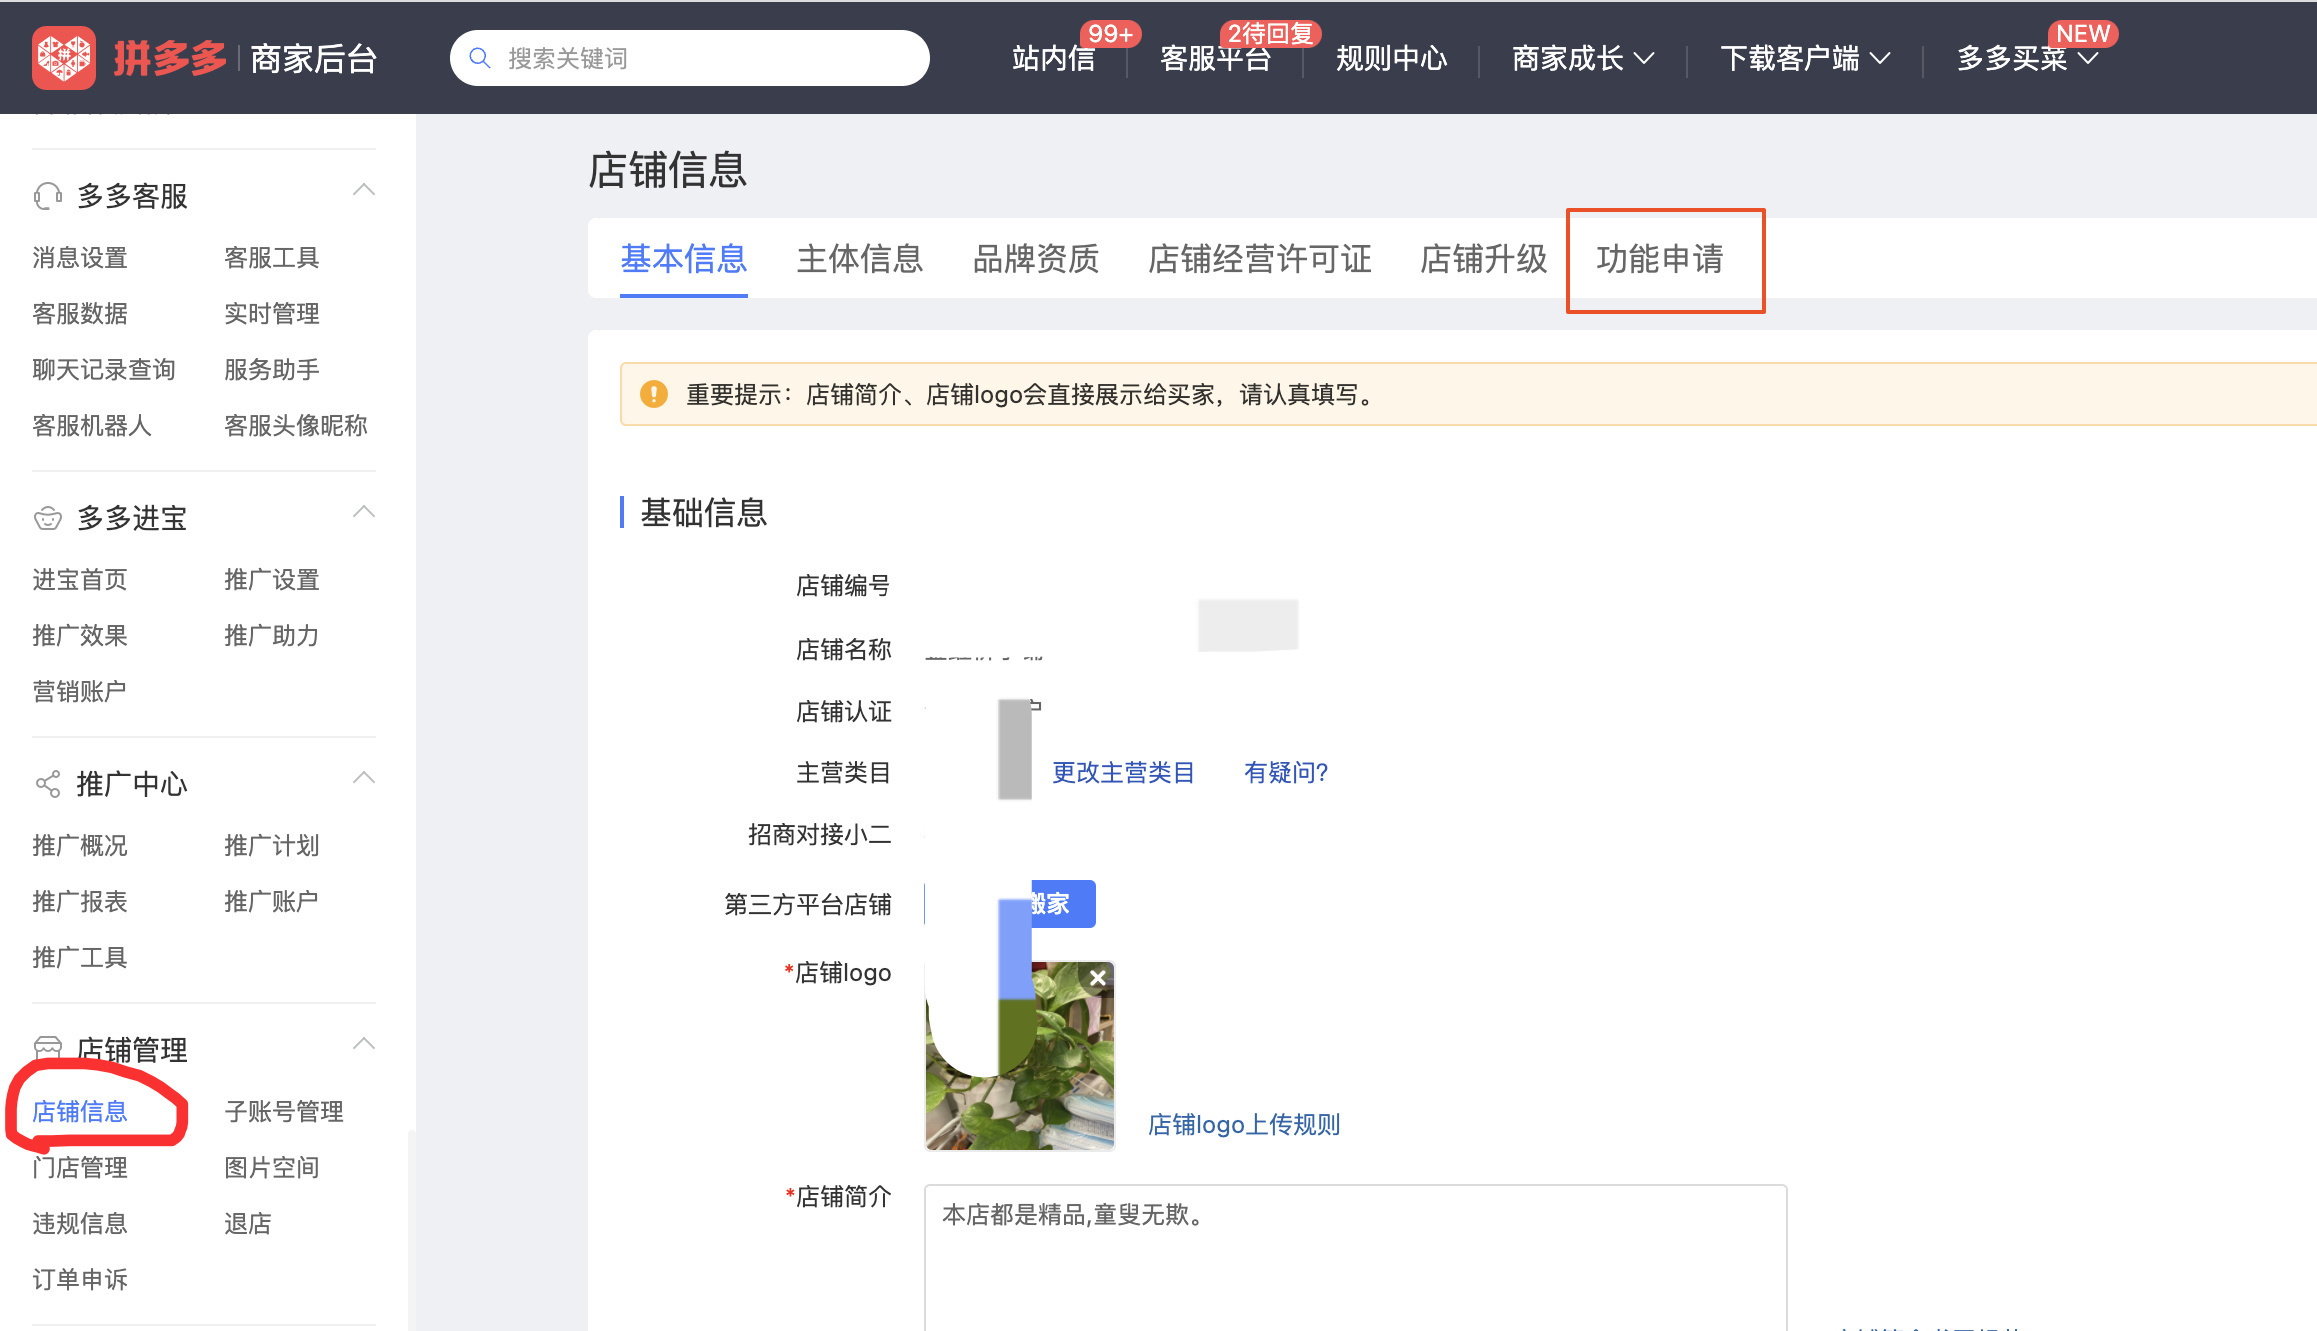Open the 下载客户端 dropdown

(1804, 57)
